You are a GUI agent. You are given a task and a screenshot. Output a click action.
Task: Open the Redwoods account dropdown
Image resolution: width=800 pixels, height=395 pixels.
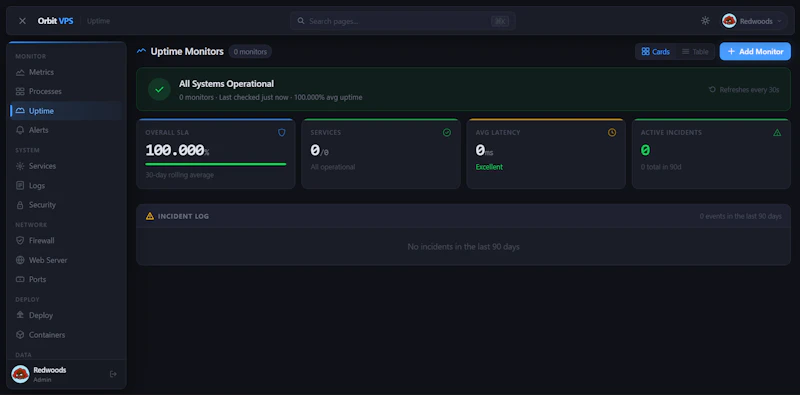click(754, 21)
